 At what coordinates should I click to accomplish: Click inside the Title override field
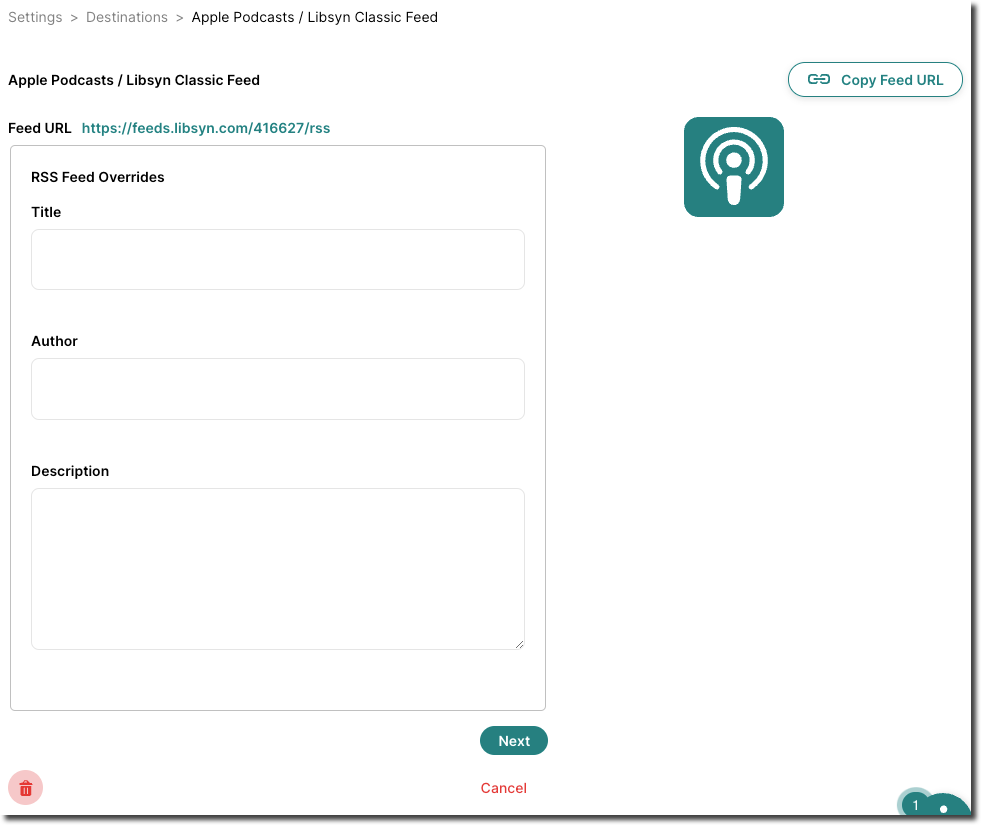(x=277, y=259)
